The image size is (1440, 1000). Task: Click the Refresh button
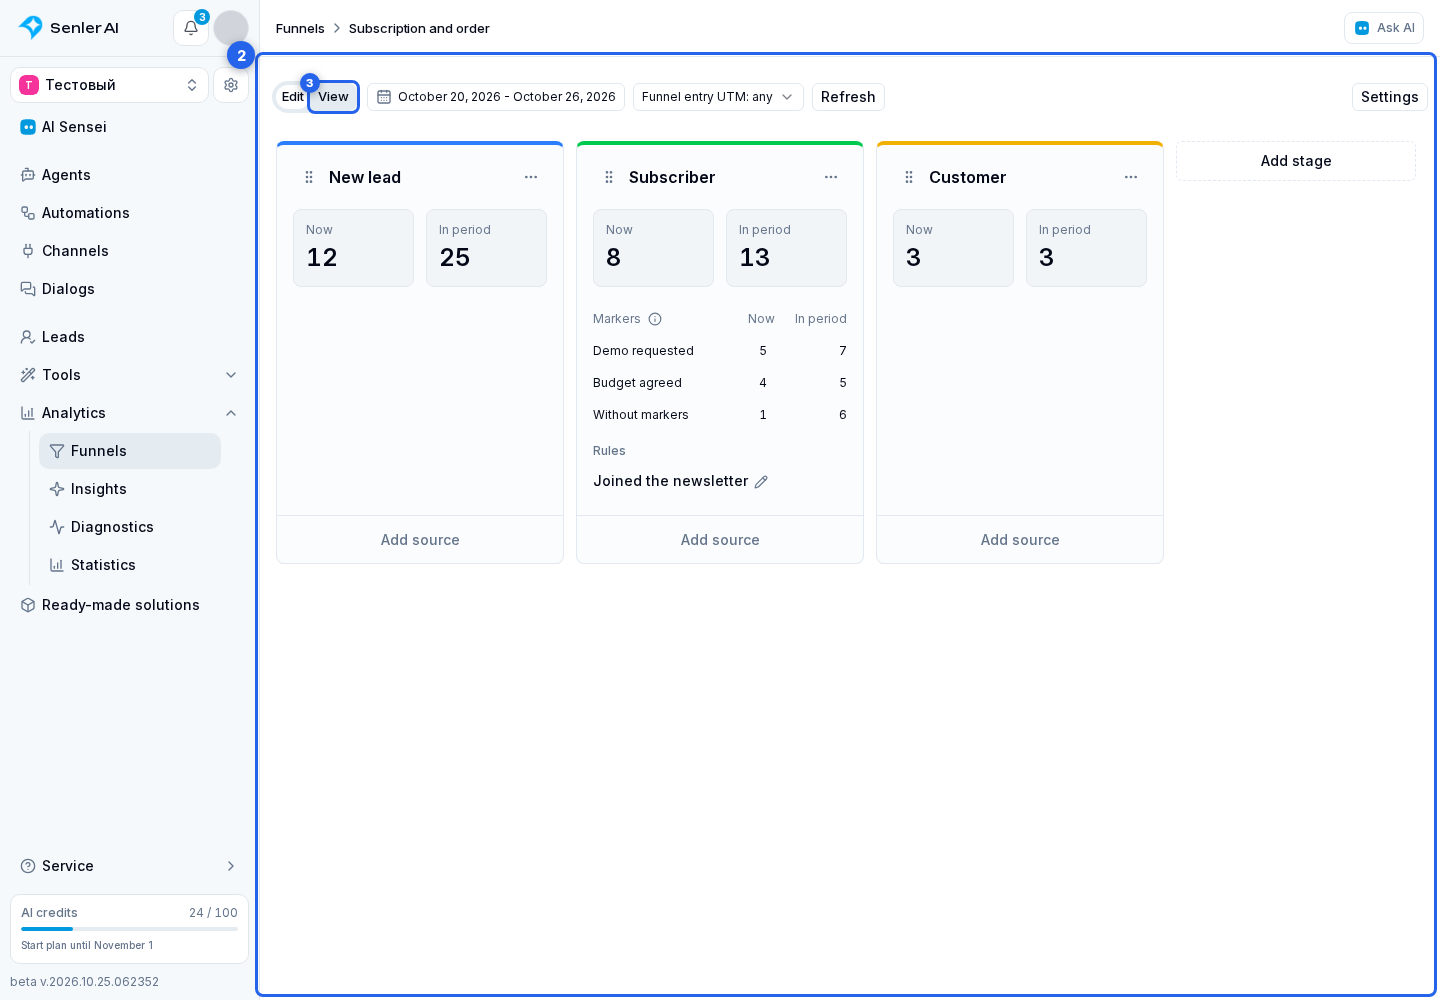pyautogui.click(x=848, y=97)
